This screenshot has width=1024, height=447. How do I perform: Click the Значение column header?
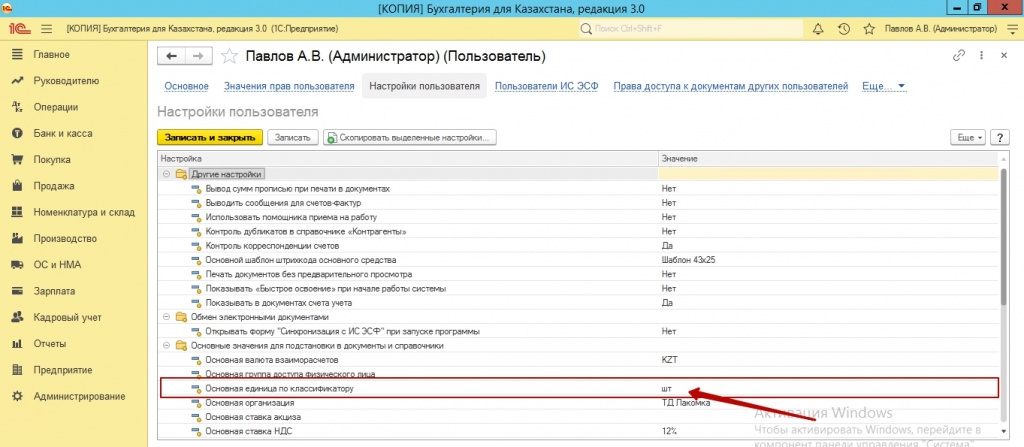[828, 159]
